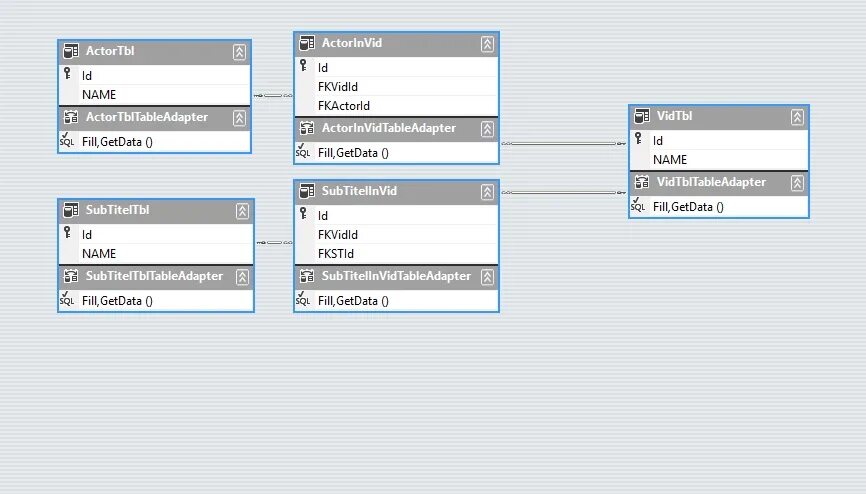Select the relation line between SubTitelTbl and SubTitelInVid

274,243
